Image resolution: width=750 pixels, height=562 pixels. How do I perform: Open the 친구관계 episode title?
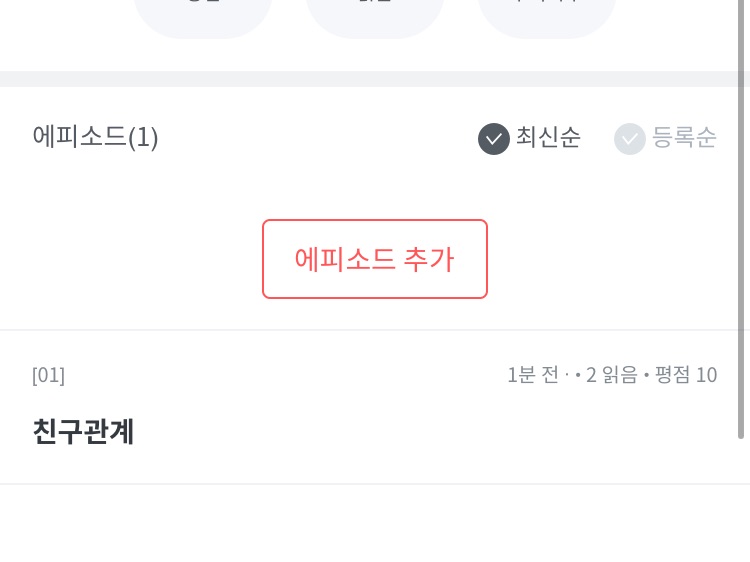(83, 431)
